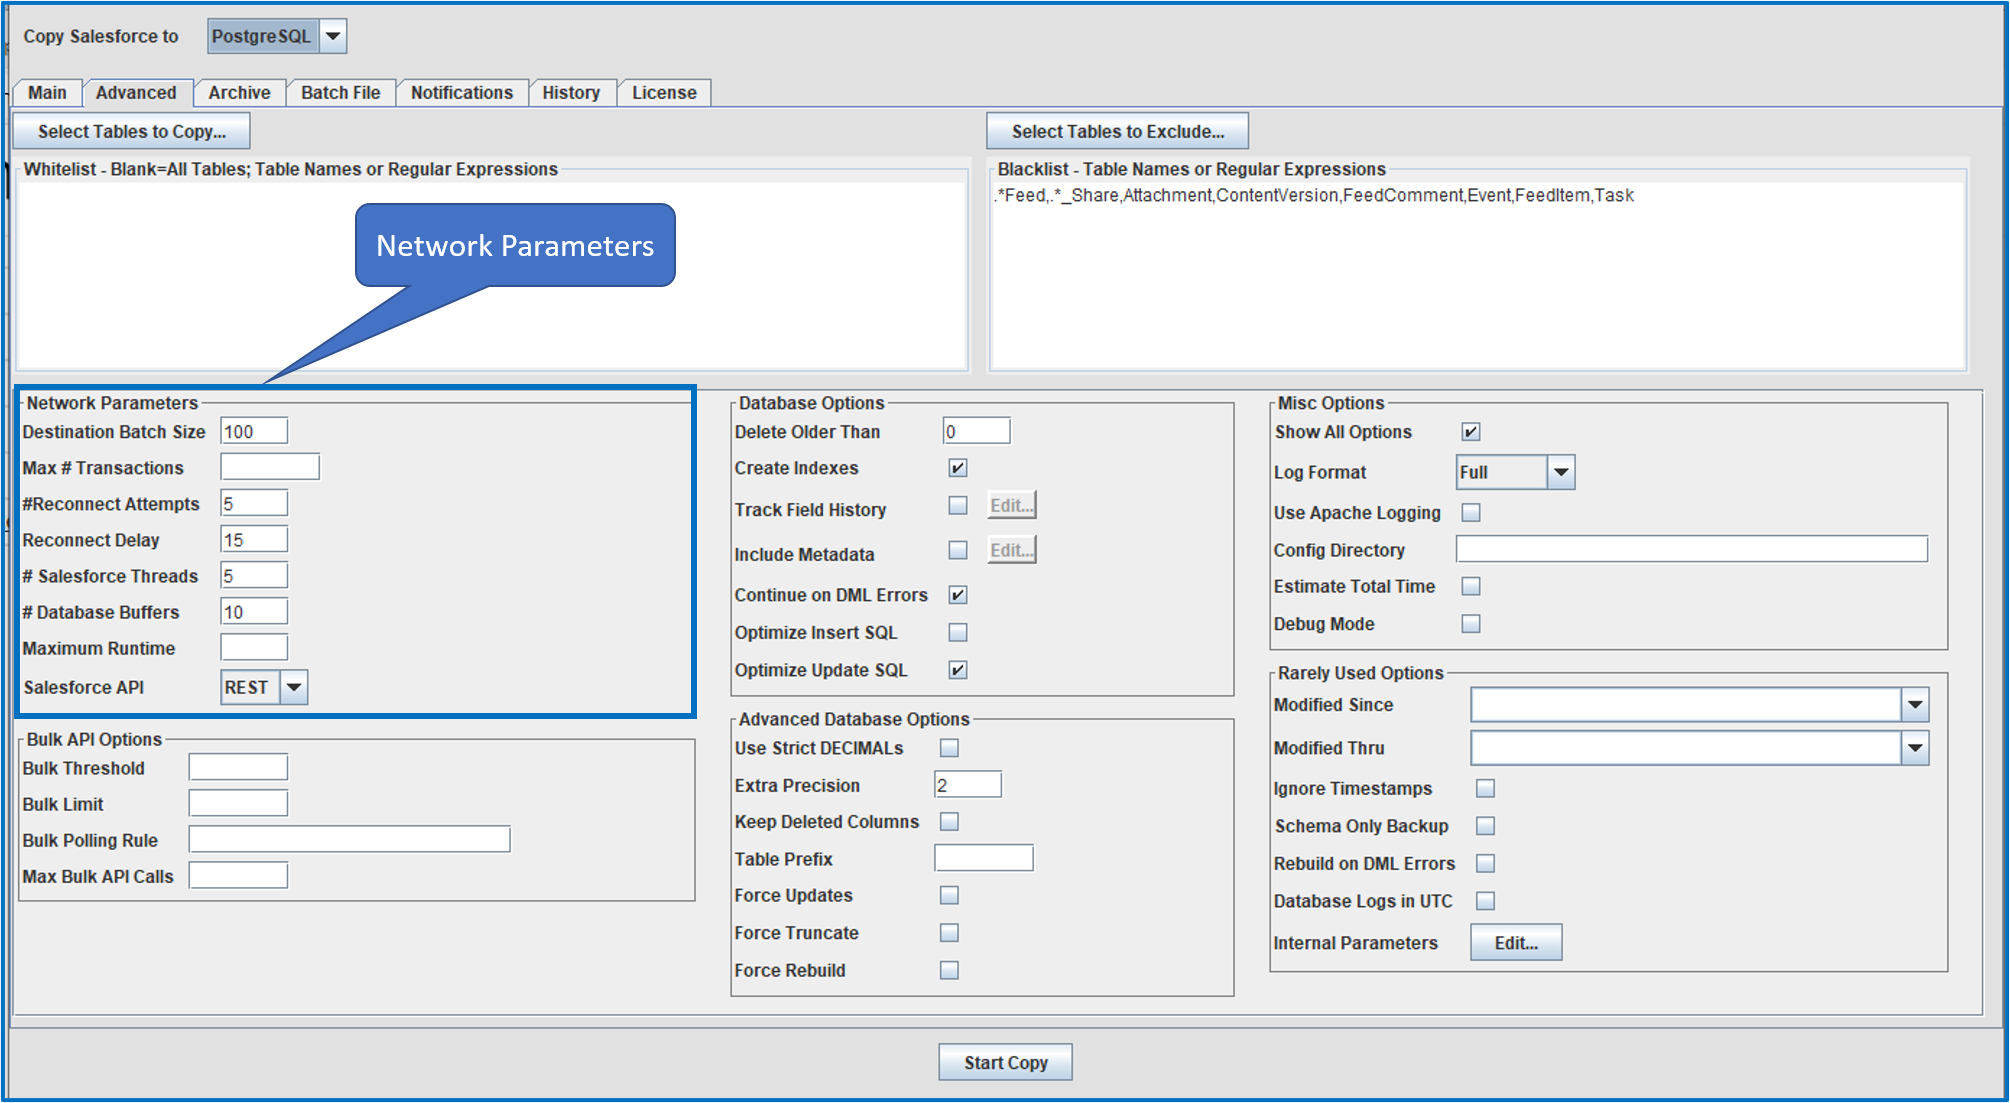The image size is (2010, 1103).
Task: Click Edit button next to Track Field History
Action: [1012, 505]
